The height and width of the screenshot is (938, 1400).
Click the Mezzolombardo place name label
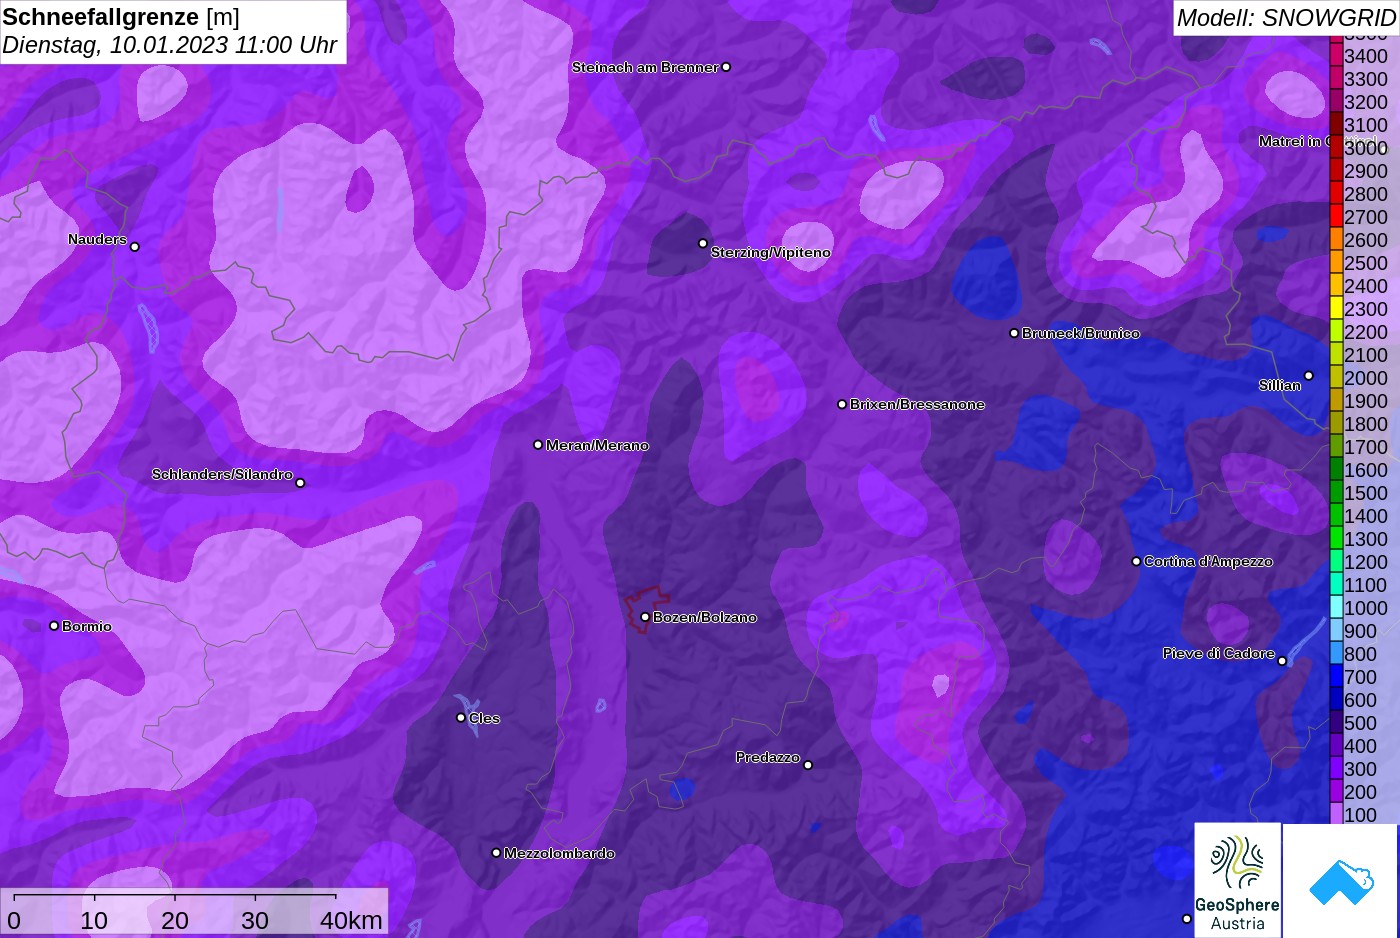click(560, 853)
